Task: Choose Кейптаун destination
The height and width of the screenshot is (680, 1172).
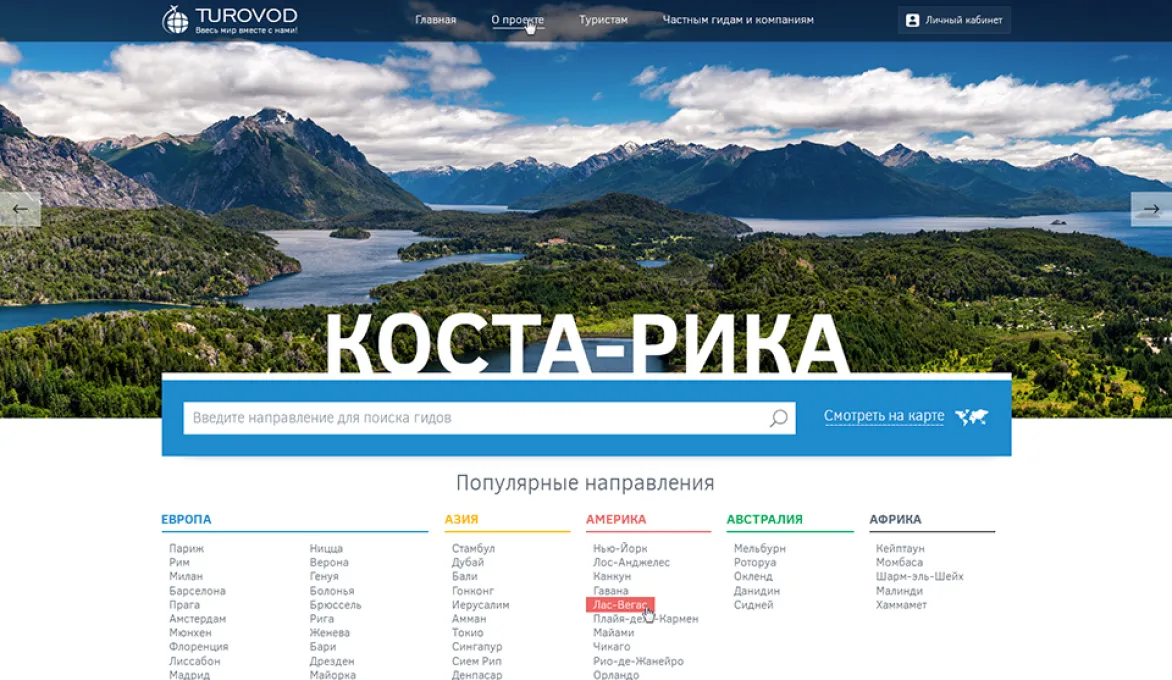Action: click(x=900, y=548)
